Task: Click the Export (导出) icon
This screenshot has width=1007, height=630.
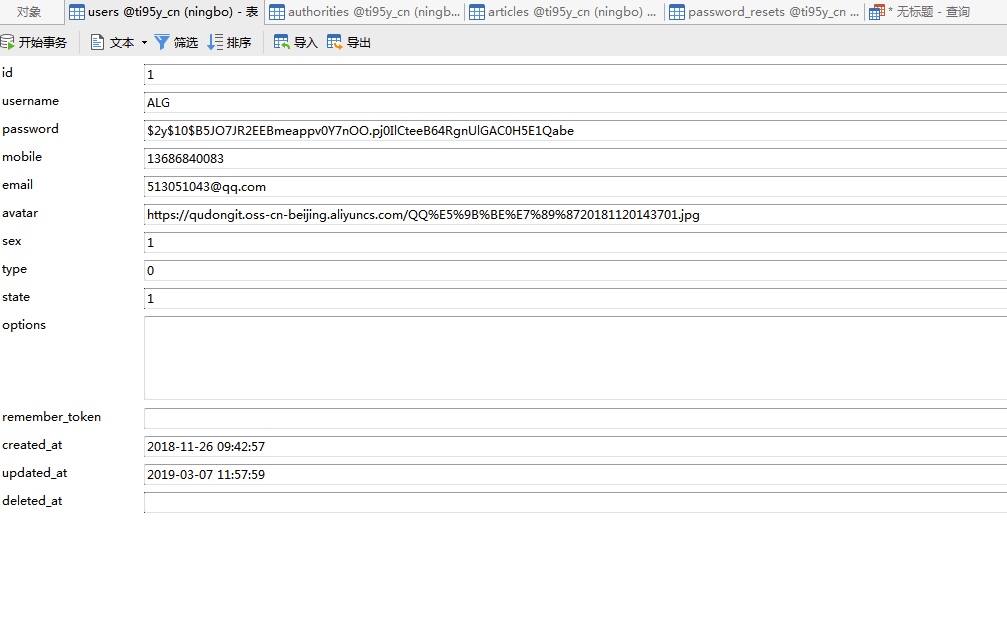Action: pos(335,43)
